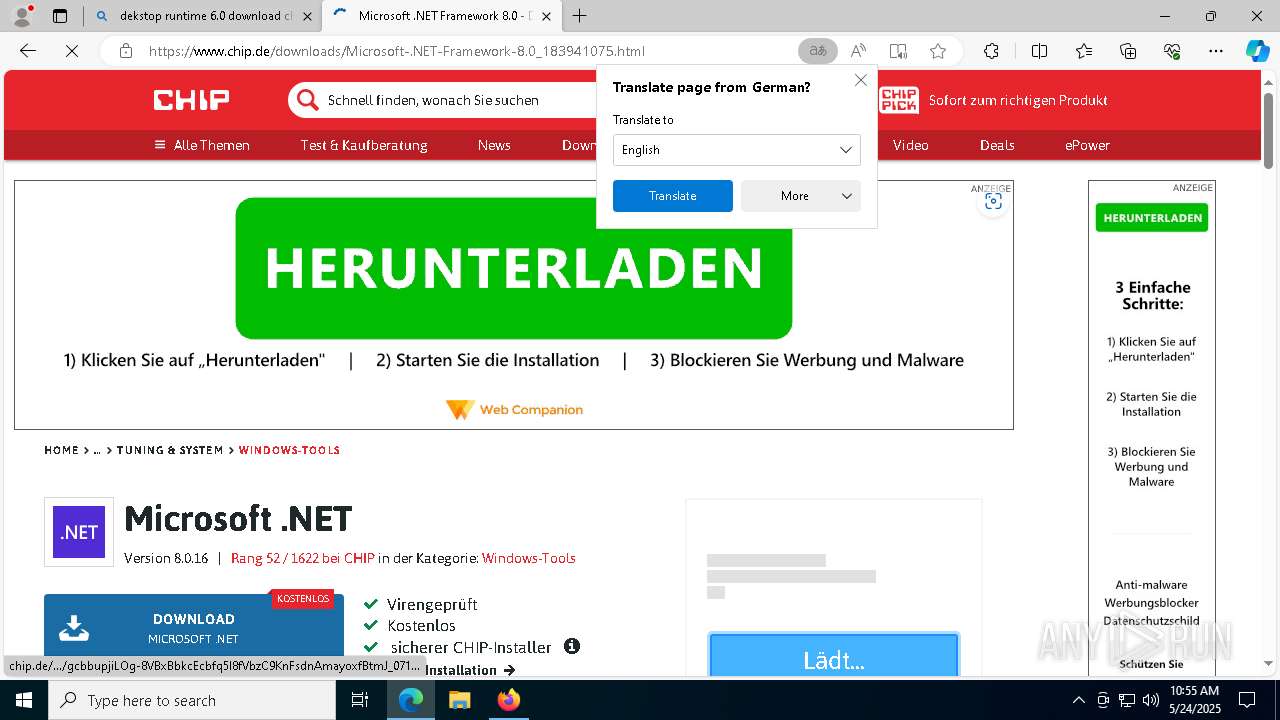The image size is (1280, 720).
Task: Open News menu item
Action: click(x=494, y=145)
